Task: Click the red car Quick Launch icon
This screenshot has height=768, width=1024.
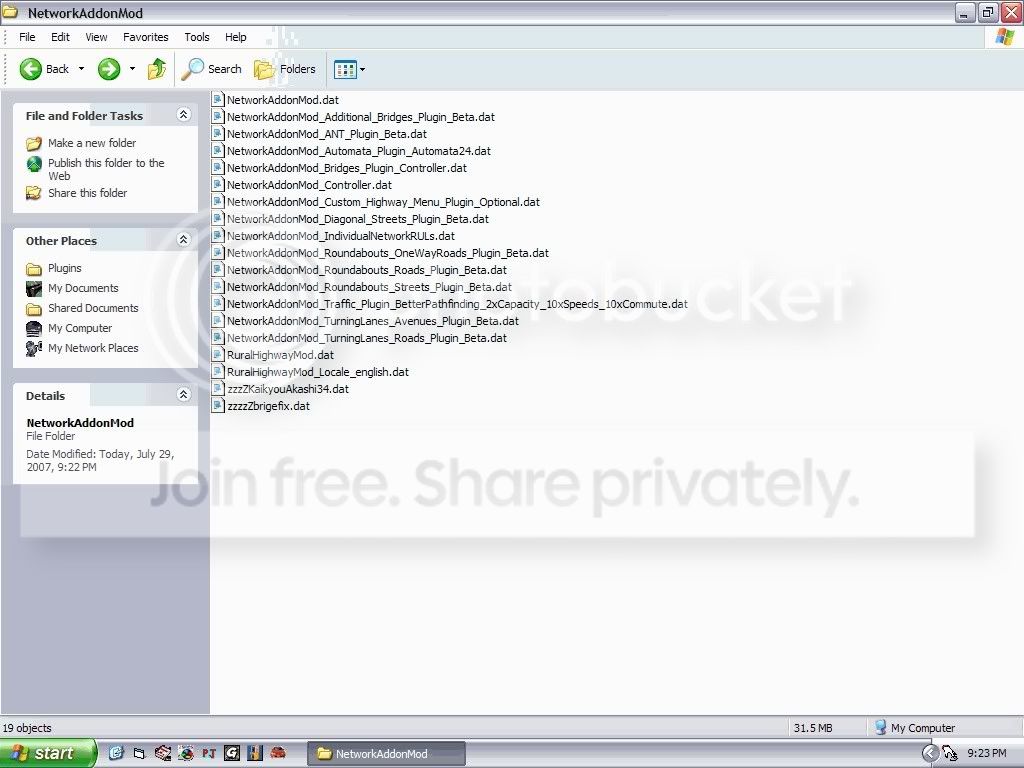Action: [278, 753]
